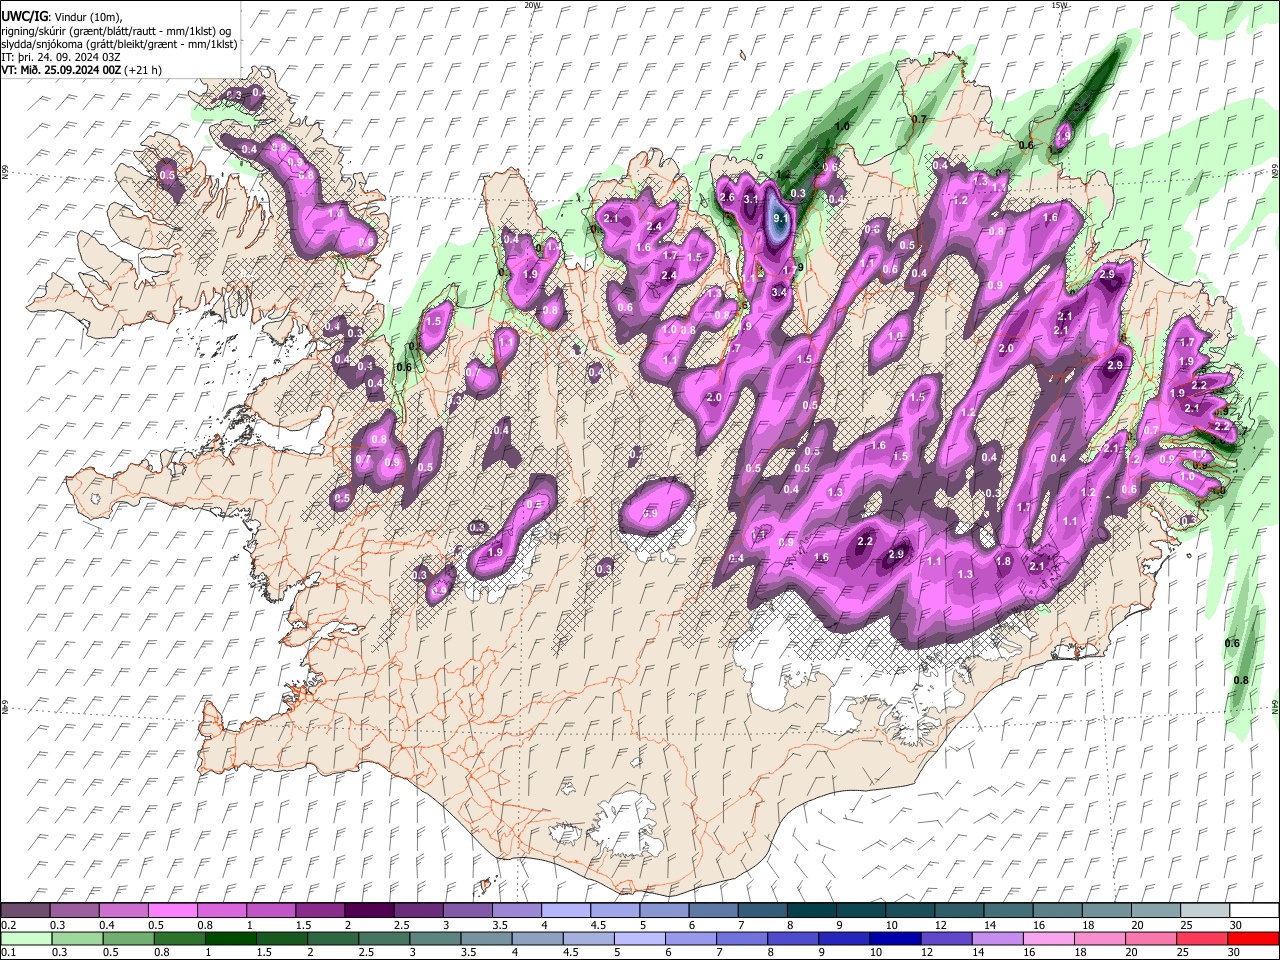
Task: Click the dark teal snow-scale swatch between 8 and 9
Action: (x=812, y=910)
